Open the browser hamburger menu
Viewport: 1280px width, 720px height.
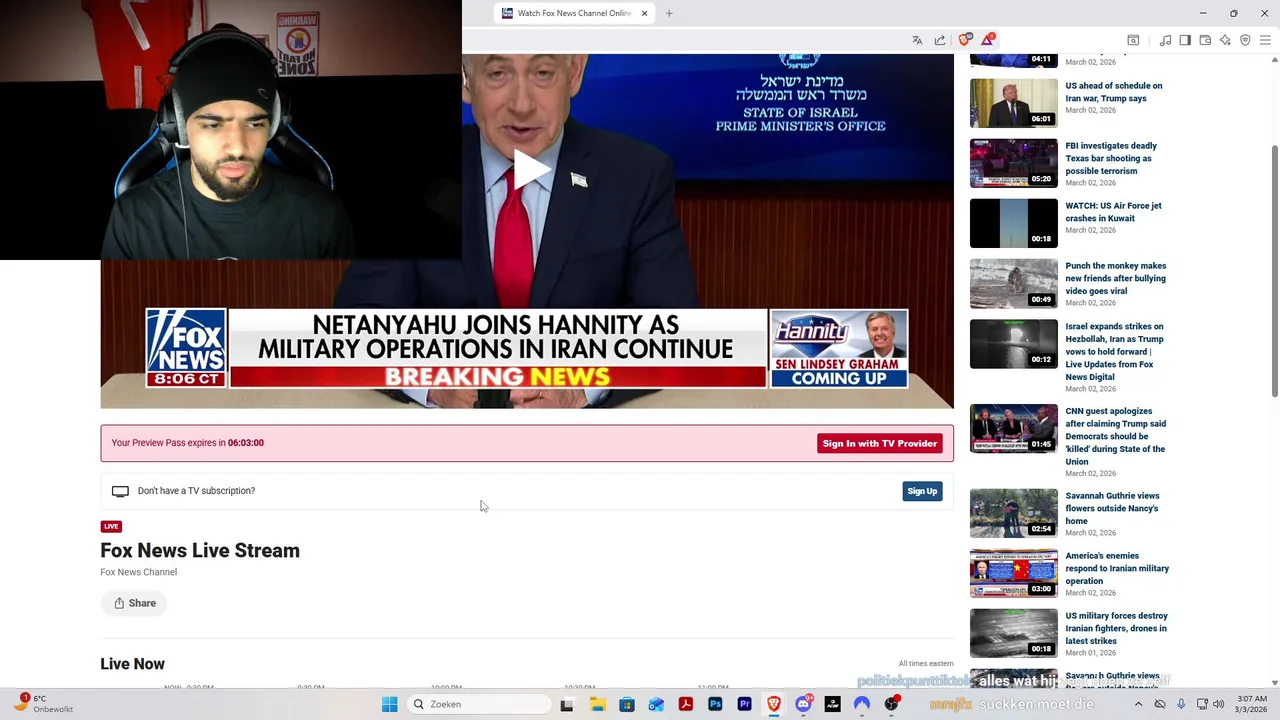click(x=1265, y=40)
